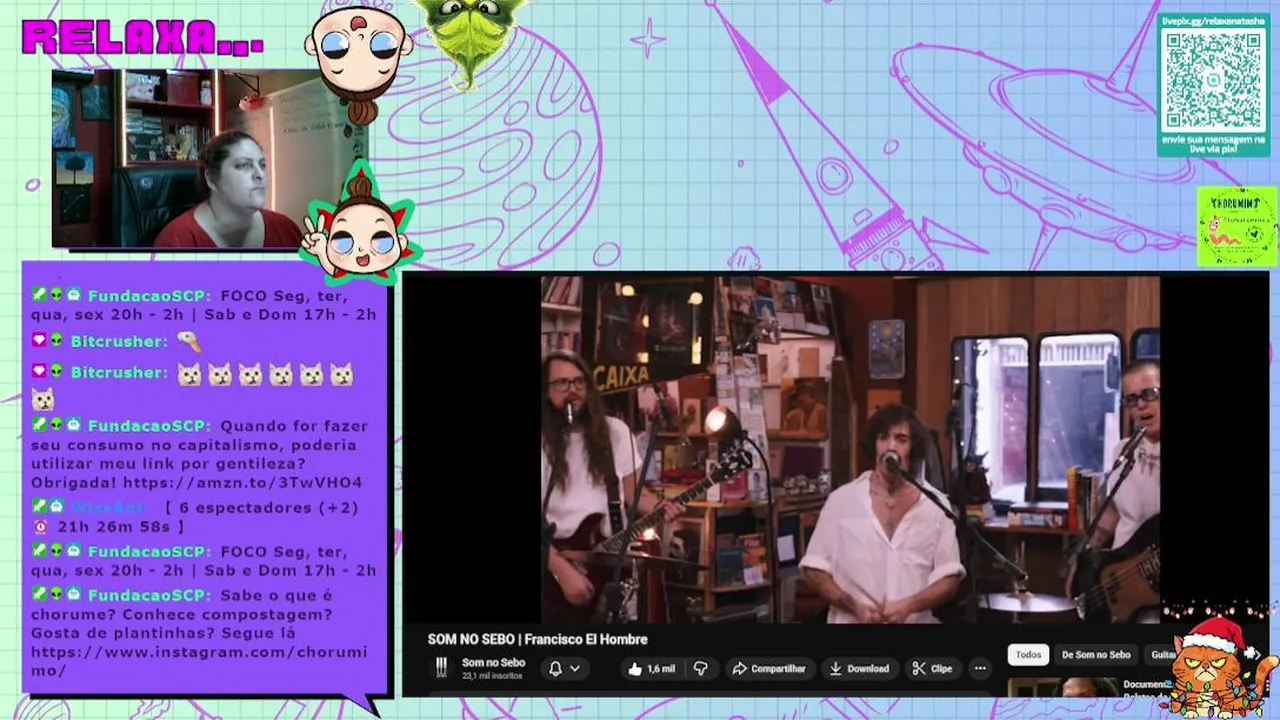1280x720 pixels.
Task: Click the green monster mascot at top
Action: point(470,37)
